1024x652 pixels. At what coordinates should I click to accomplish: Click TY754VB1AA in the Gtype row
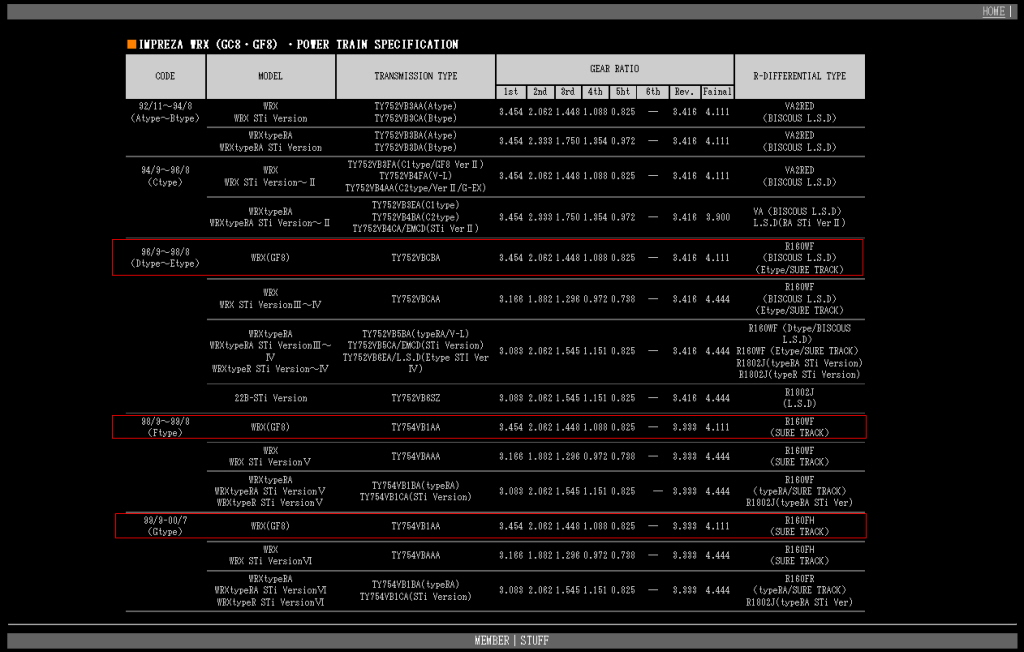tap(415, 526)
